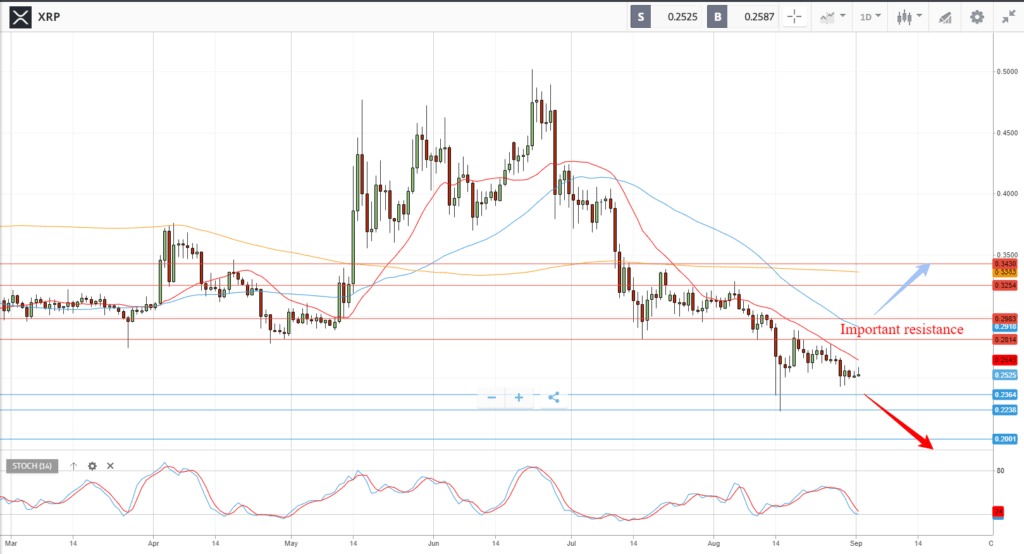This screenshot has height=554, width=1024.
Task: Click the collapse chart arrows icon
Action: point(1008,17)
